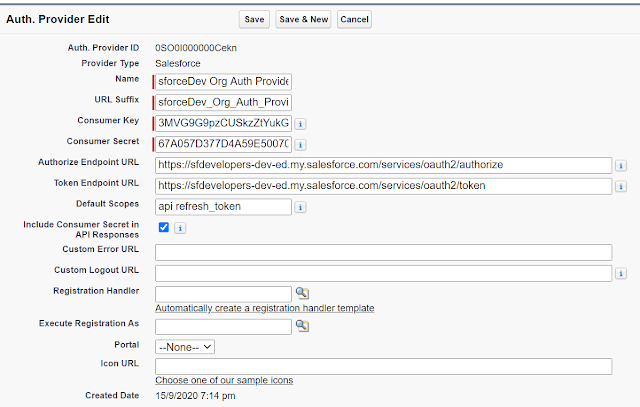Click into the Consumer Secret field
The height and width of the screenshot is (407, 640).
pos(223,144)
